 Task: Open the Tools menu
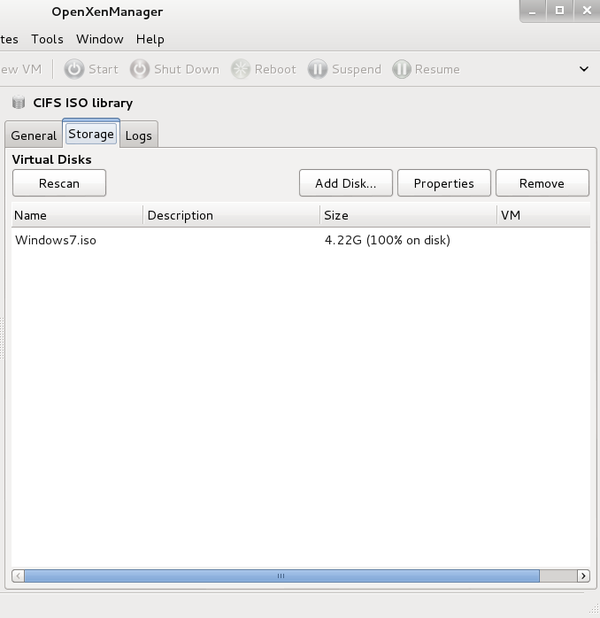tap(47, 39)
